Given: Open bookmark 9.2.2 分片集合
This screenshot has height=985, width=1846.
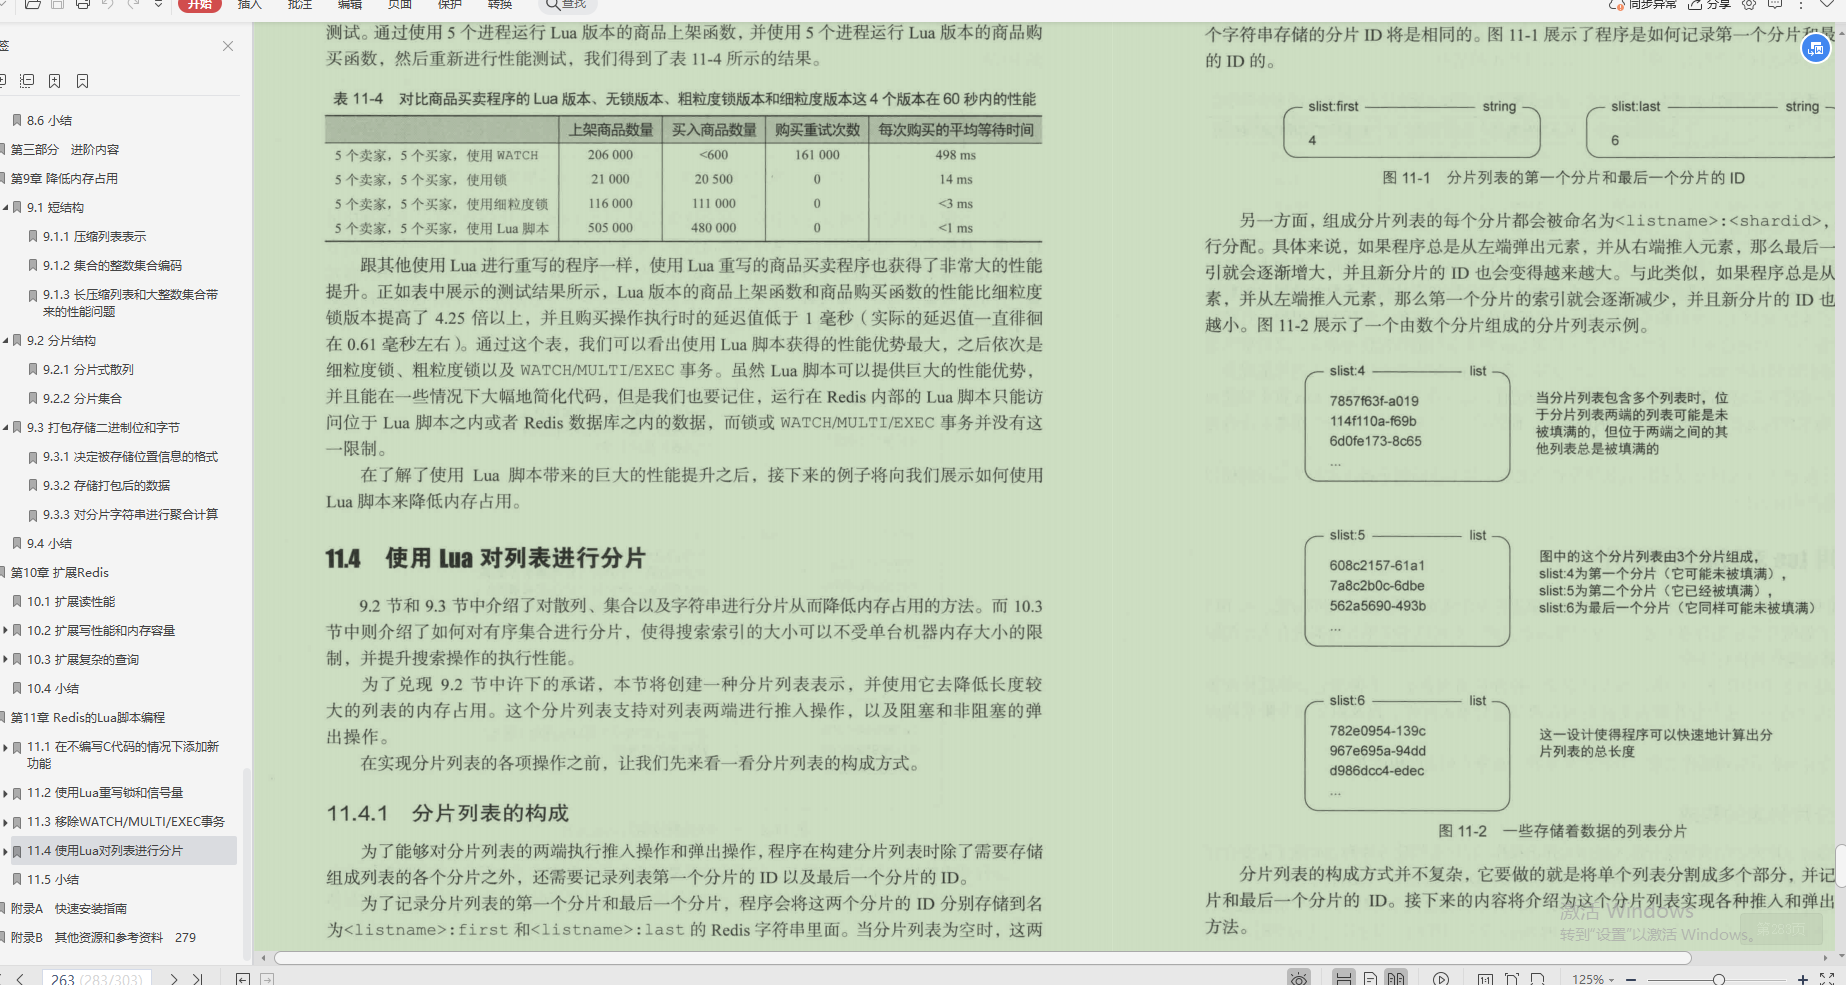Looking at the screenshot, I should (x=82, y=399).
